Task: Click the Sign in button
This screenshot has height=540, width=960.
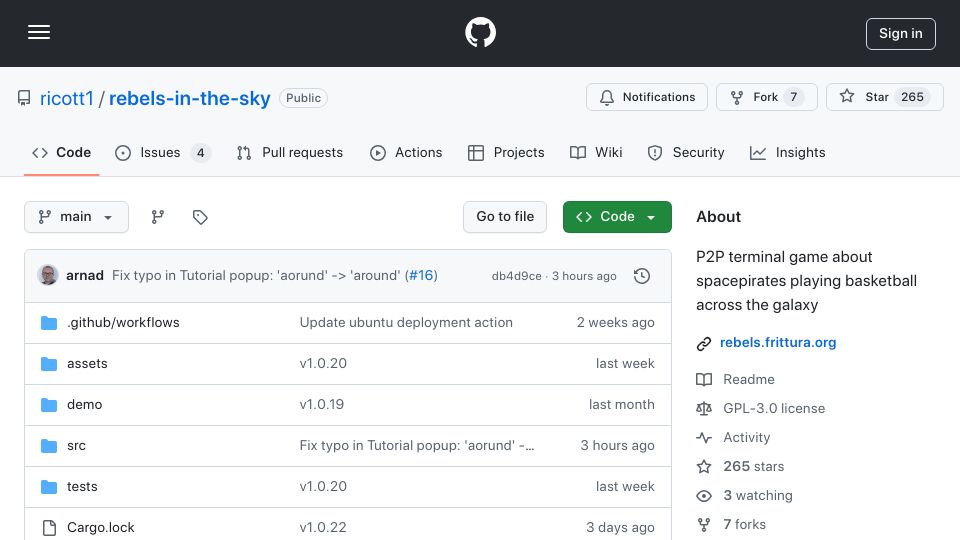Action: 901,34
